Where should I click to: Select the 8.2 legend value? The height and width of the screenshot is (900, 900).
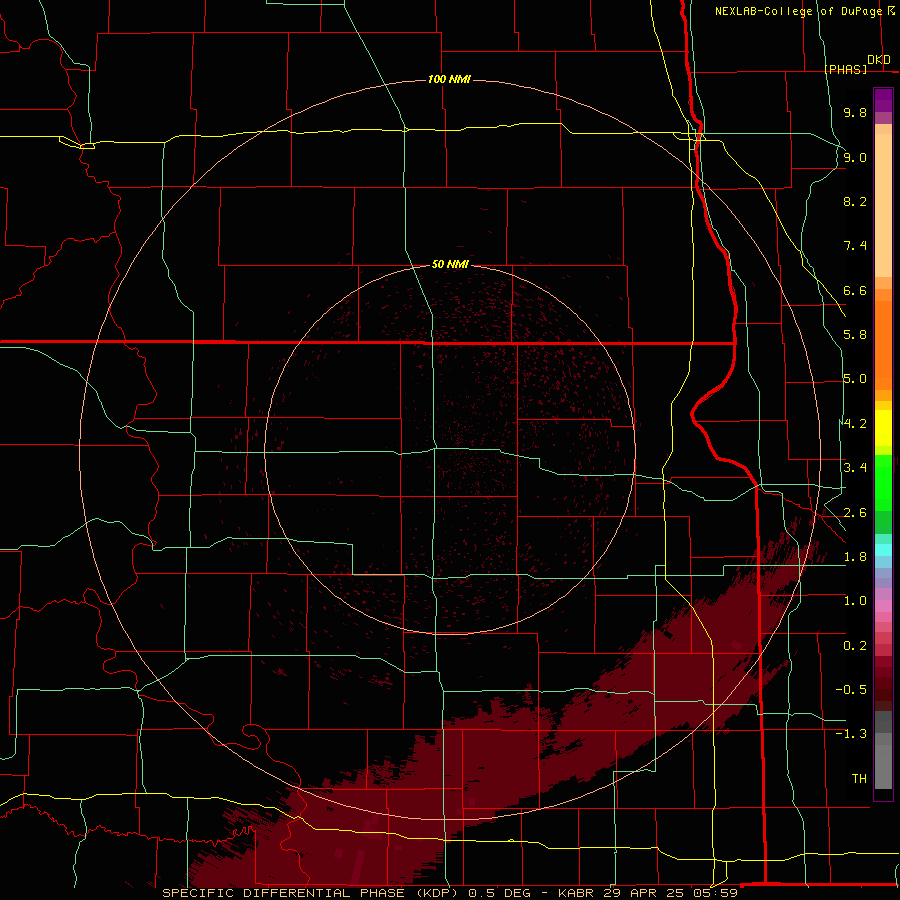coord(855,201)
